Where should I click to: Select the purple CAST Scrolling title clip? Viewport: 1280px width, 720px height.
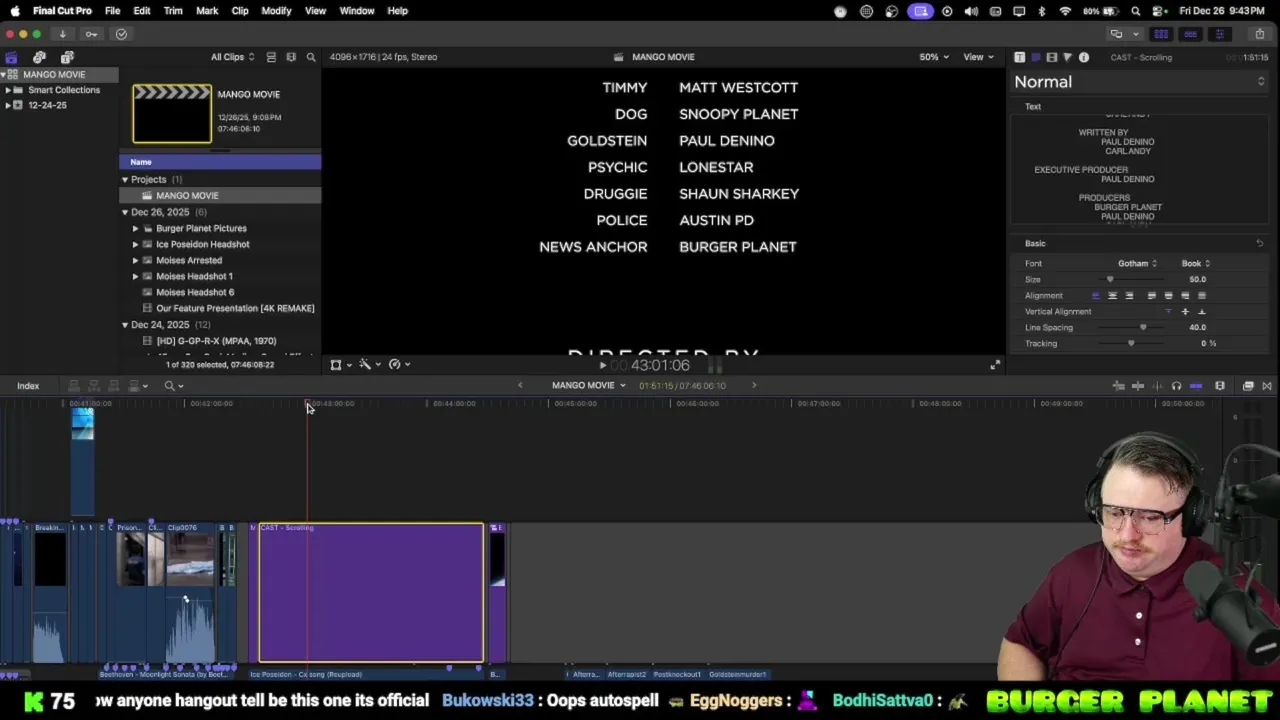point(371,592)
